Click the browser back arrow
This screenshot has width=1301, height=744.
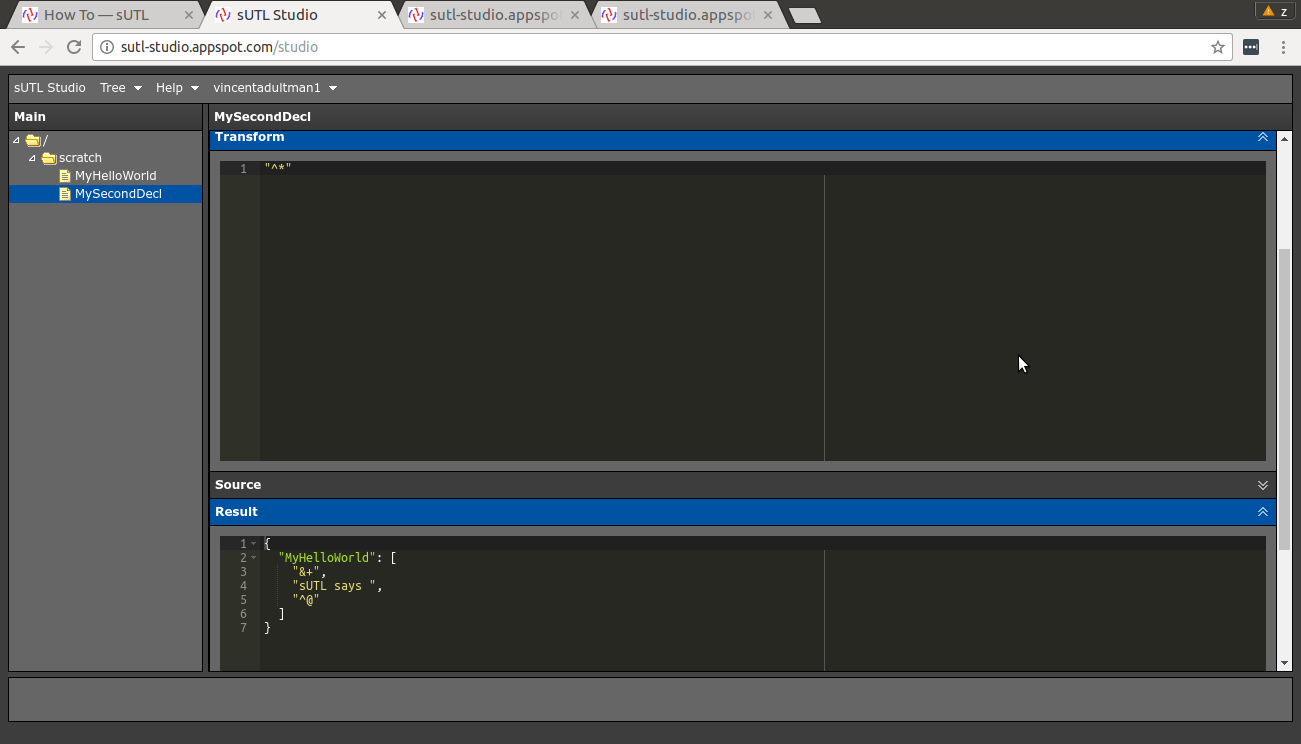point(18,47)
